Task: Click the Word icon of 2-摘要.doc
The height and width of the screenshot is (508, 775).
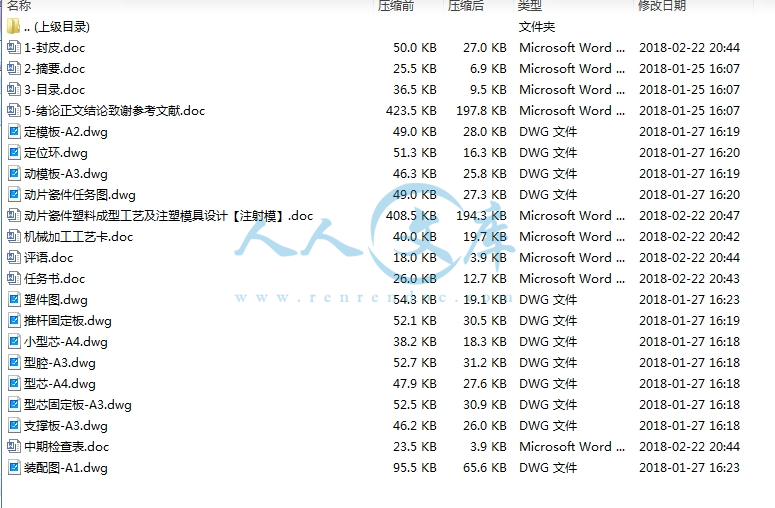Action: pyautogui.click(x=14, y=68)
